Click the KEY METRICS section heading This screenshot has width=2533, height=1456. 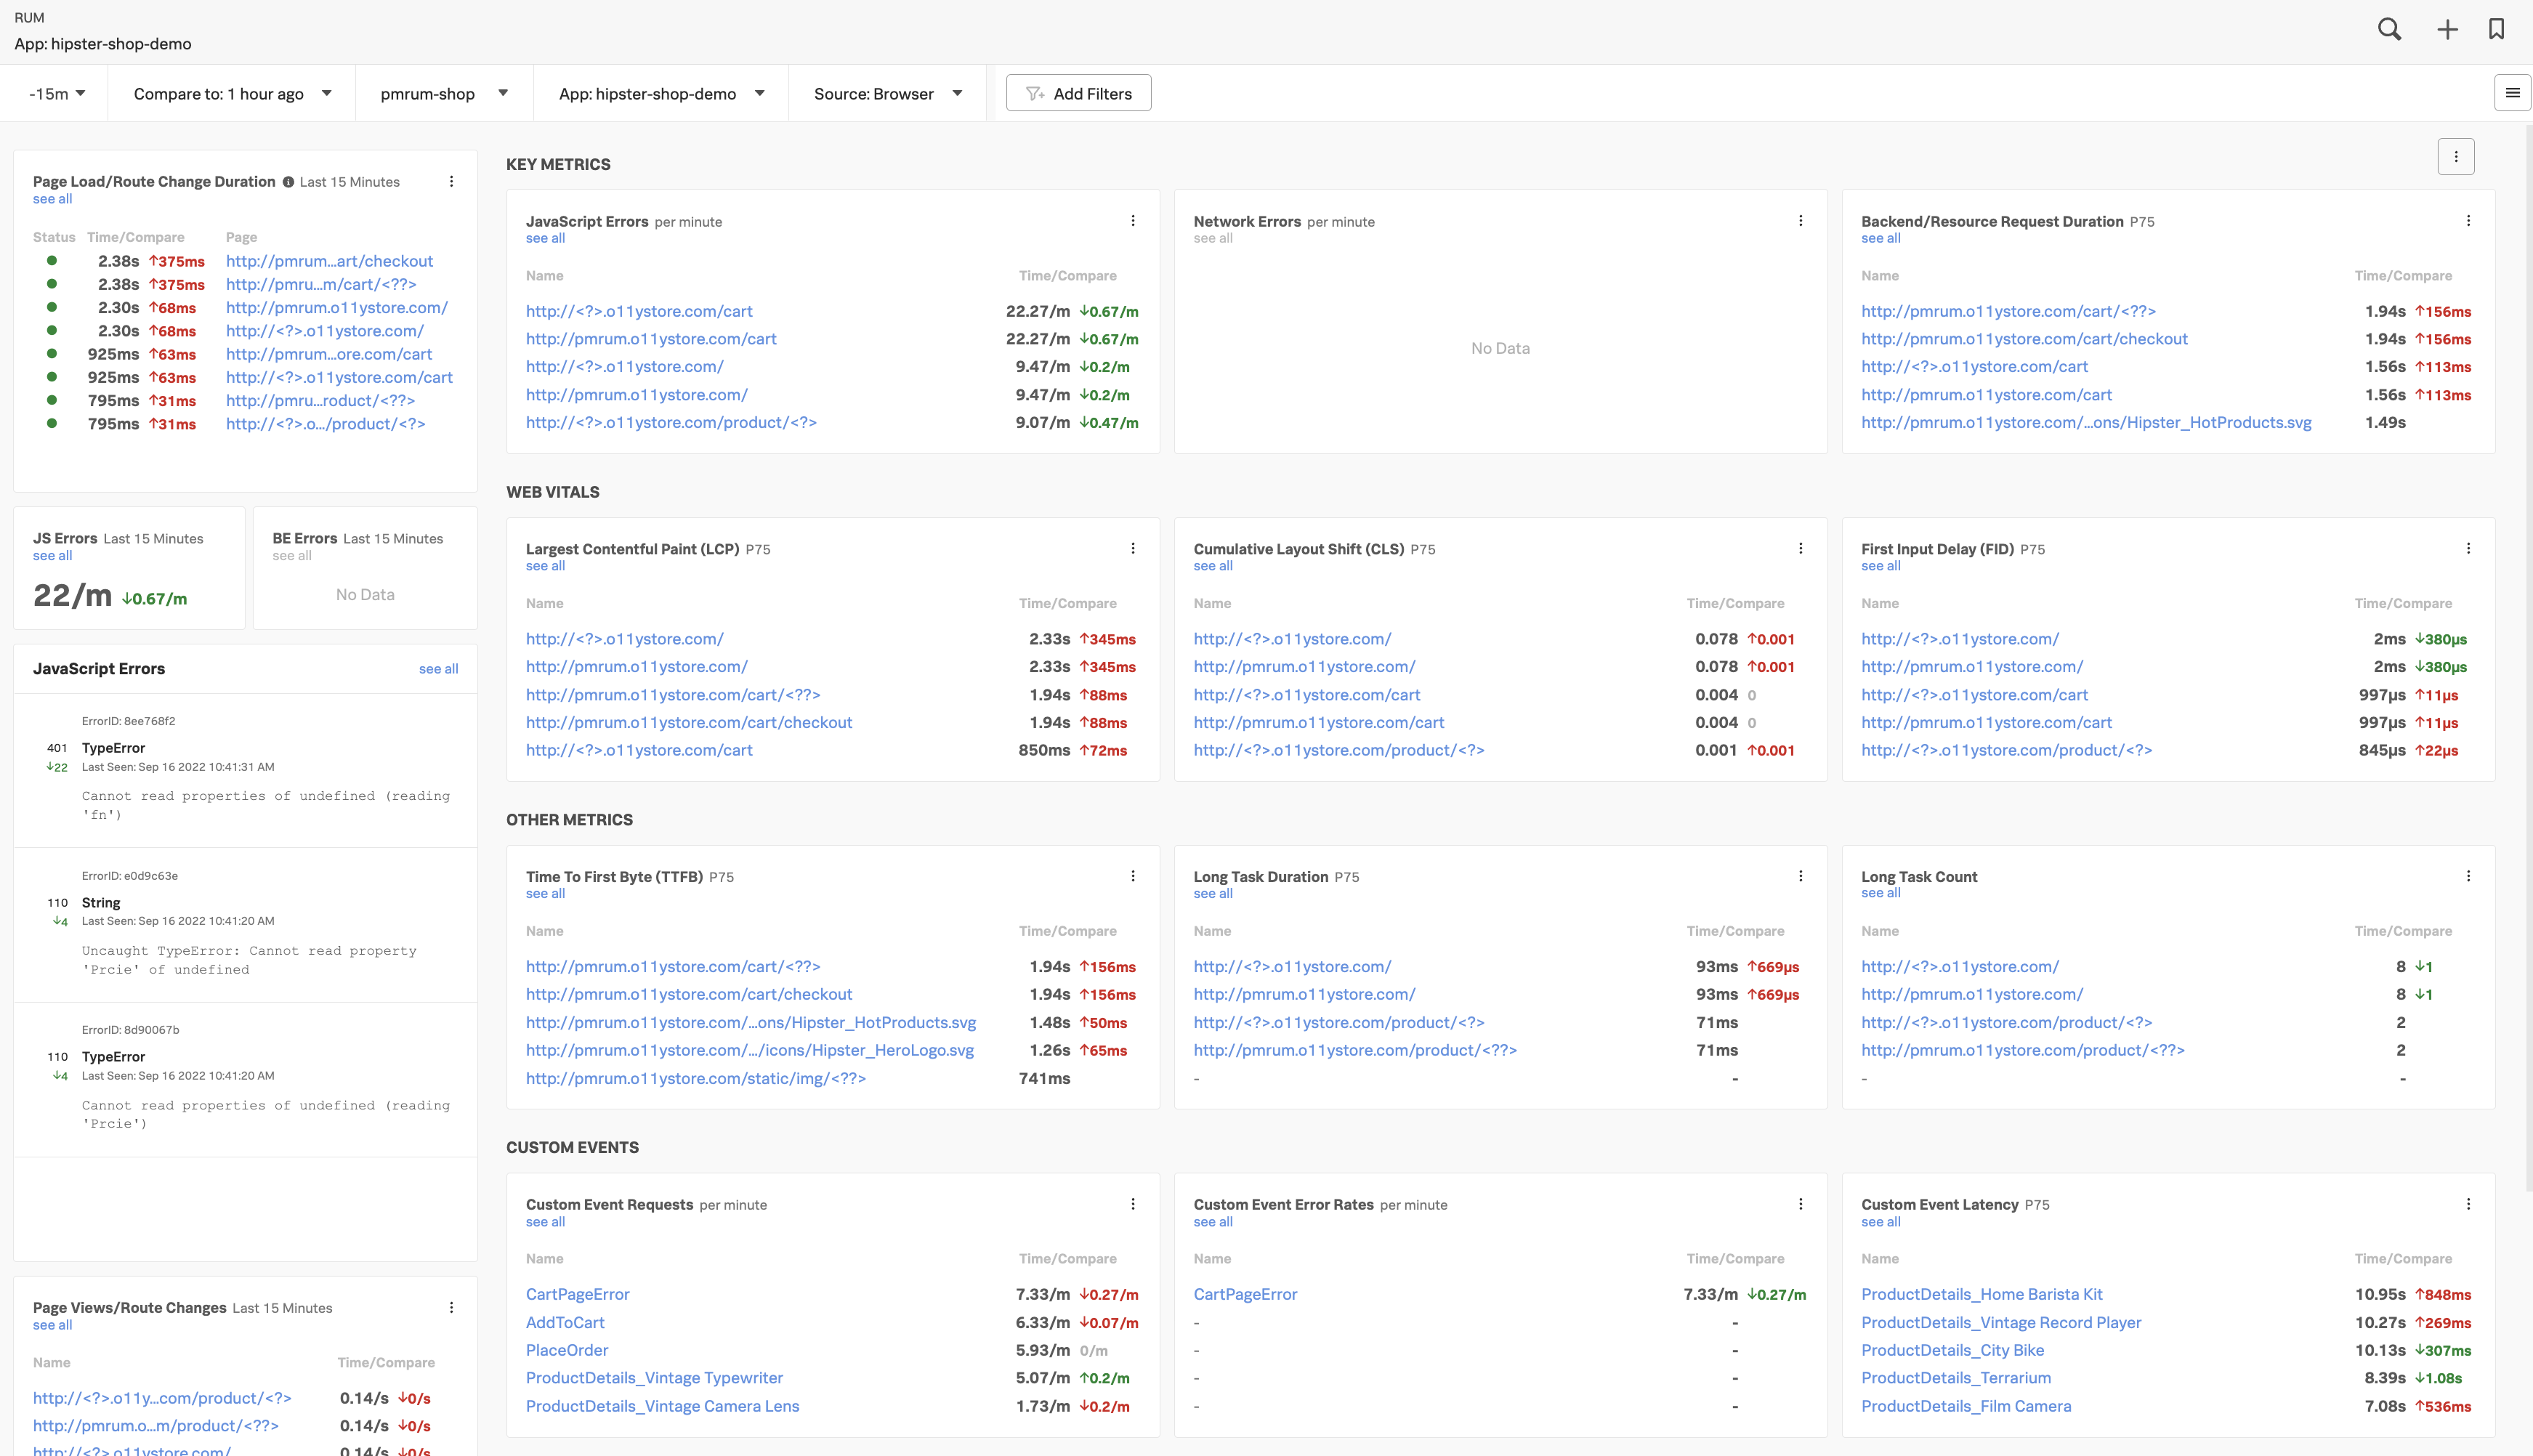[558, 165]
